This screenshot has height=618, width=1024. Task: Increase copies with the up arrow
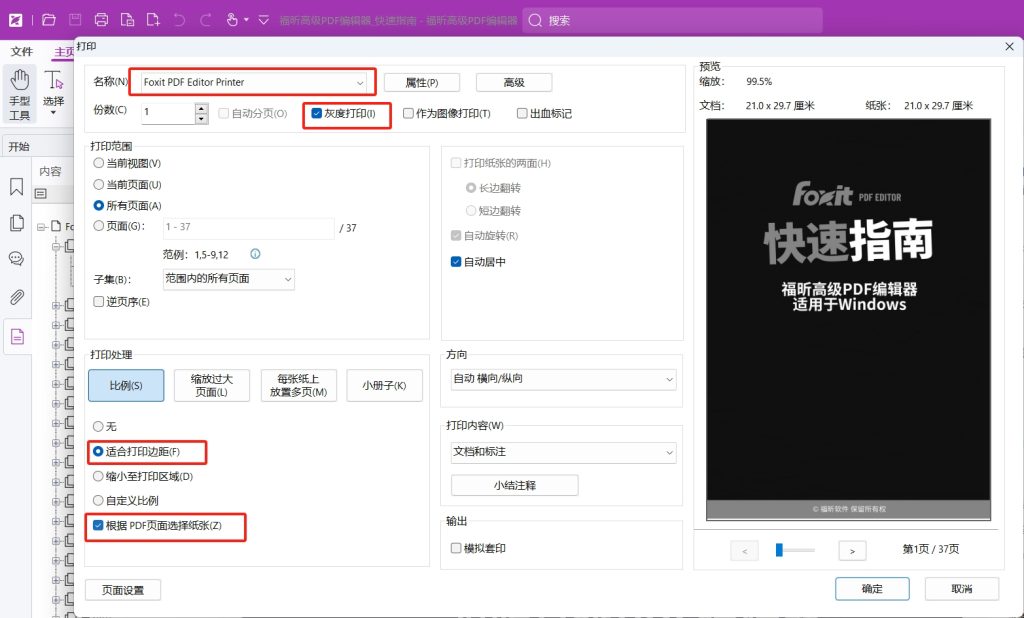[202, 108]
